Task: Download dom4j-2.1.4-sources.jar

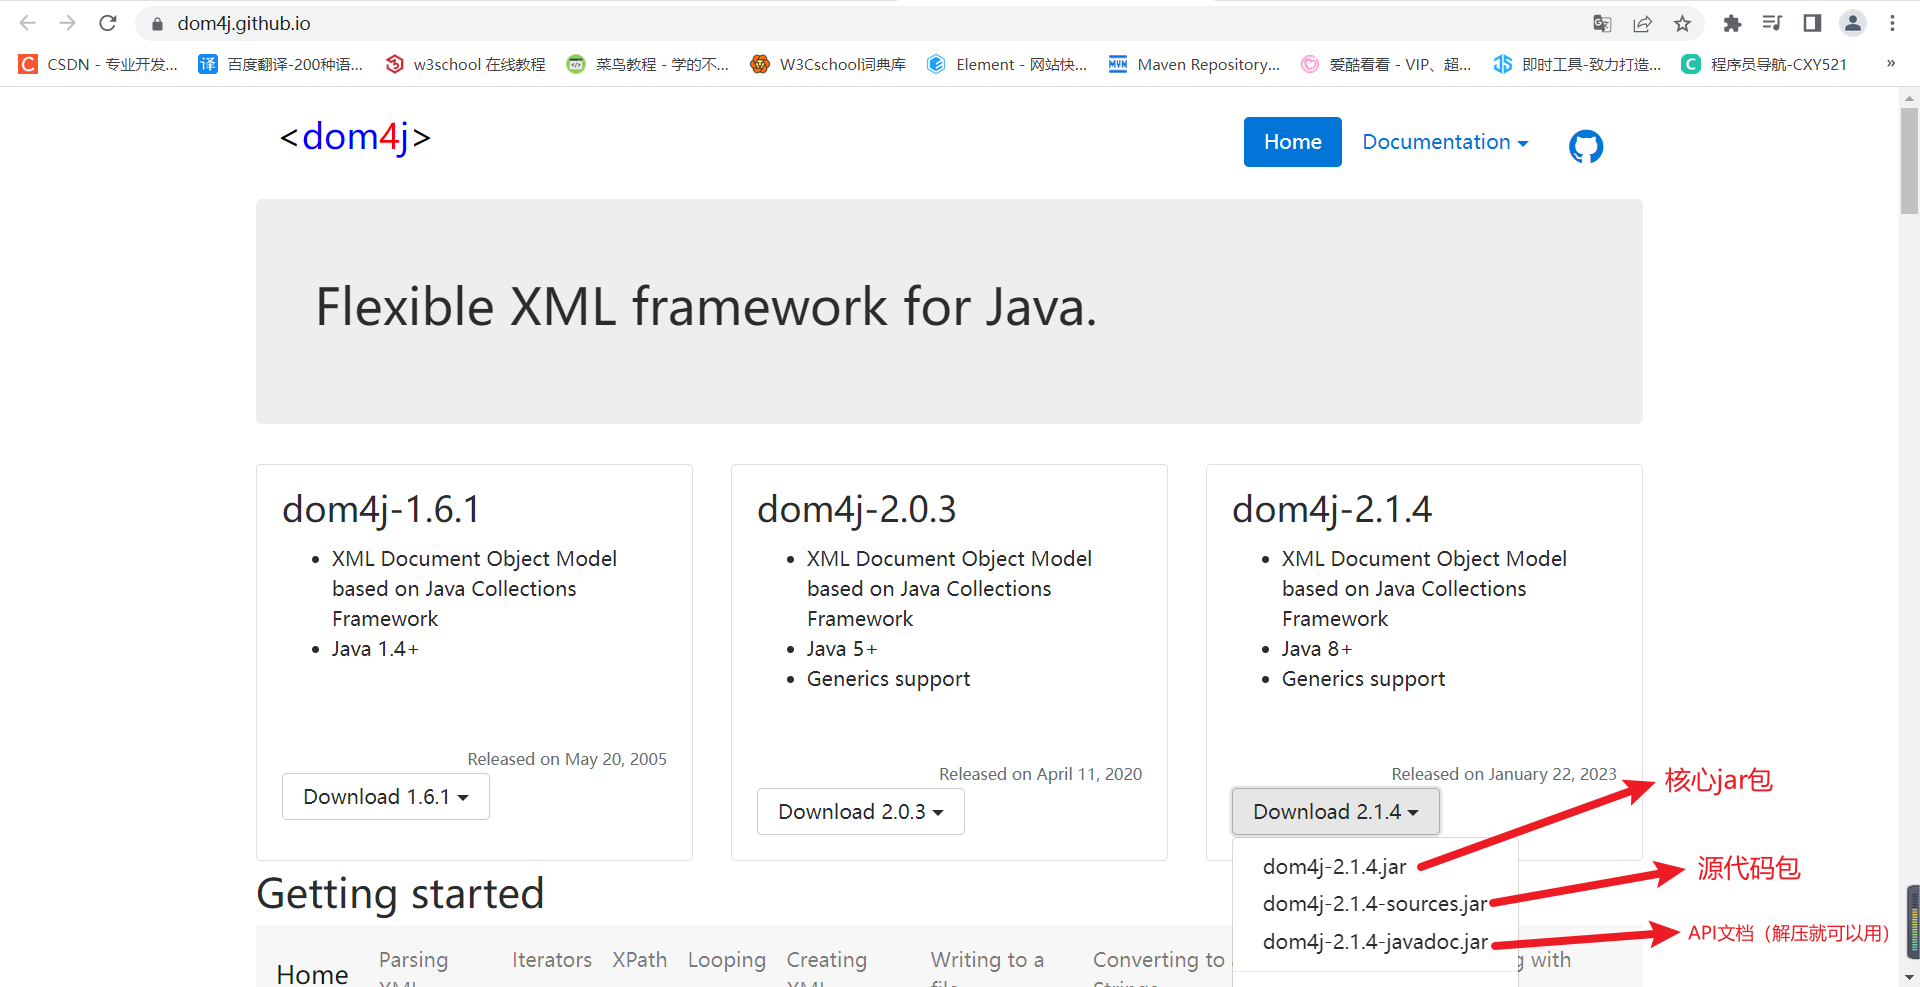Action: 1374,903
